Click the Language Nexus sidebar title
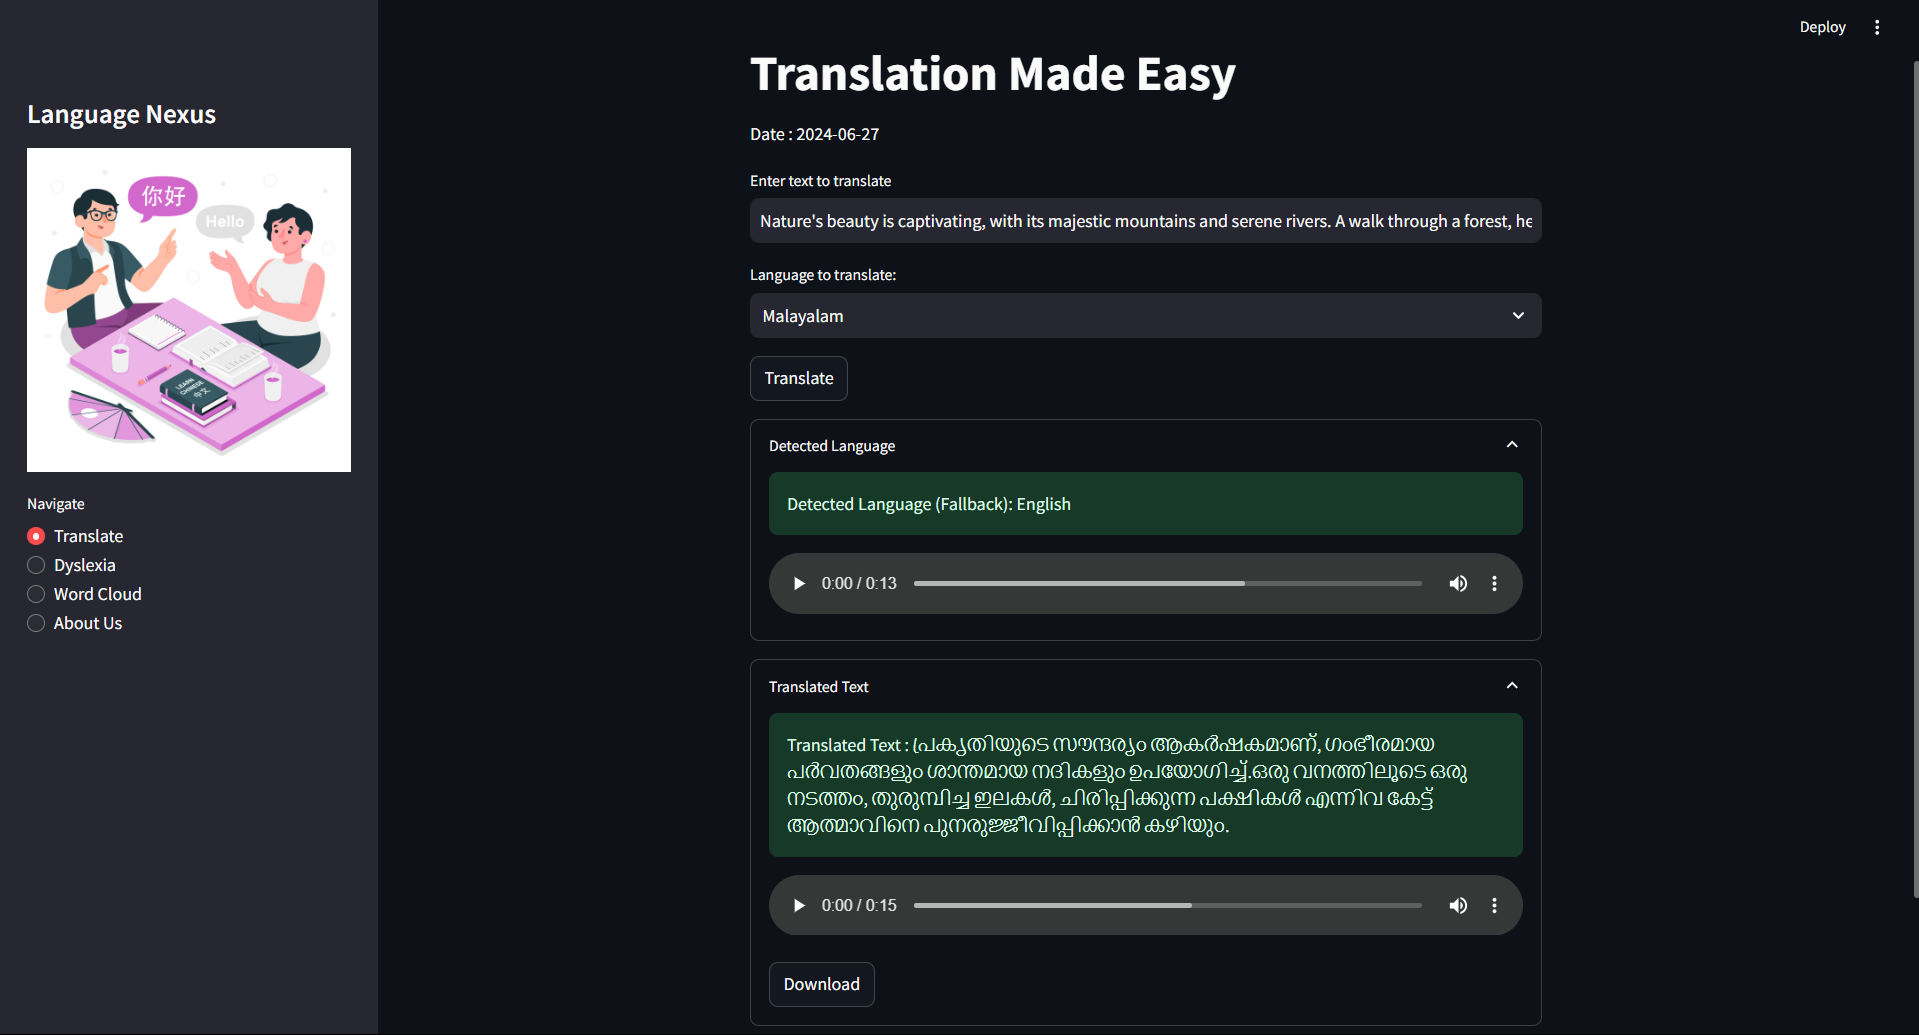 click(x=122, y=115)
